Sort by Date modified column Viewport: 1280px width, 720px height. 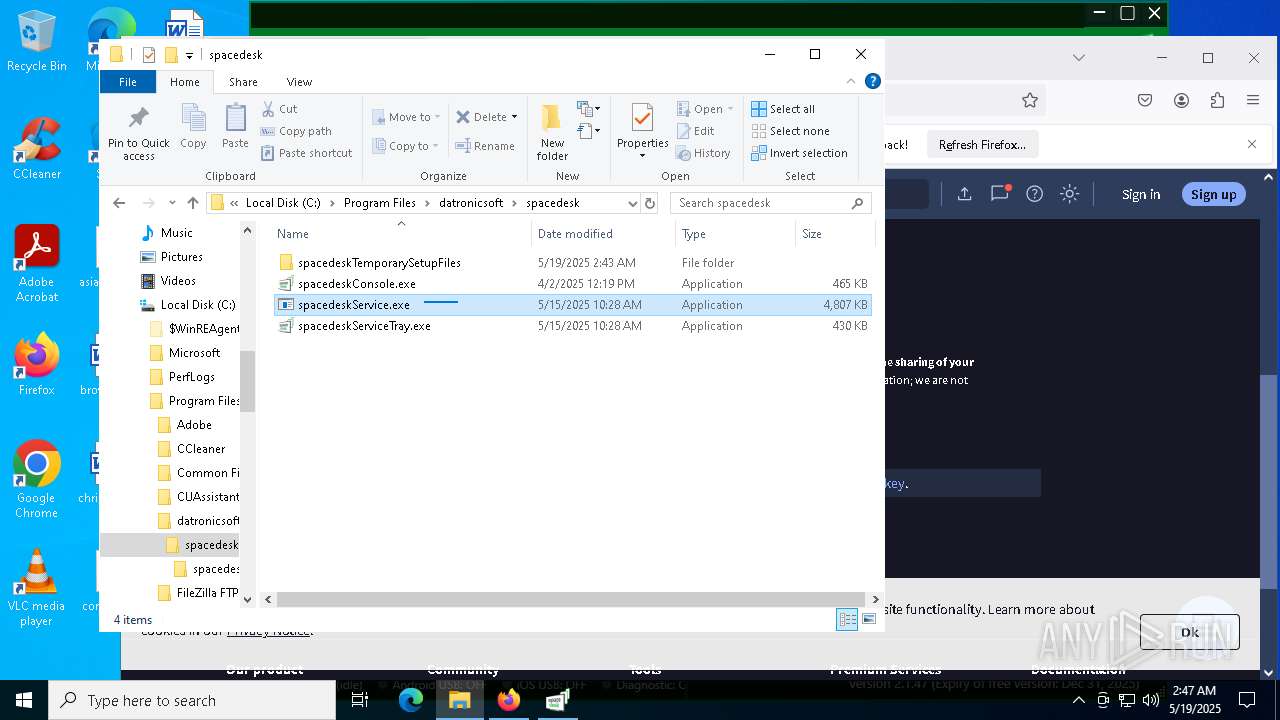pyautogui.click(x=603, y=234)
